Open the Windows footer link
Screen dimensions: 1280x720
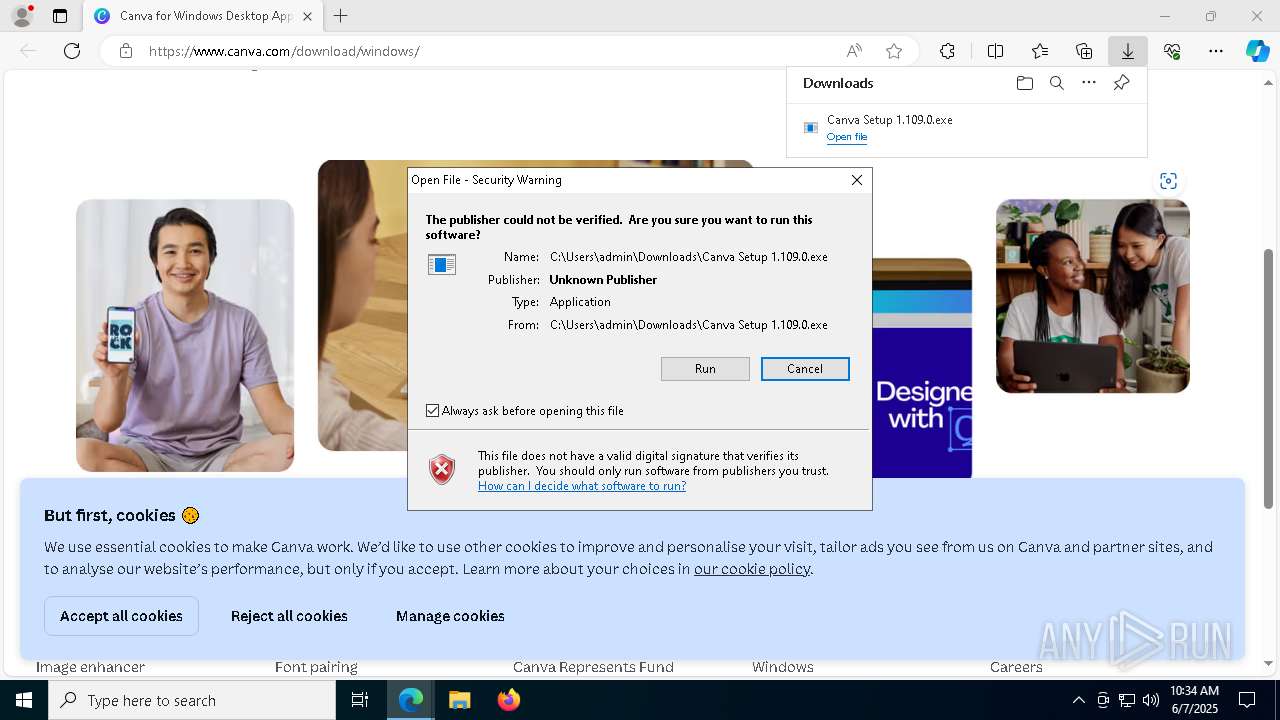[x=783, y=667]
